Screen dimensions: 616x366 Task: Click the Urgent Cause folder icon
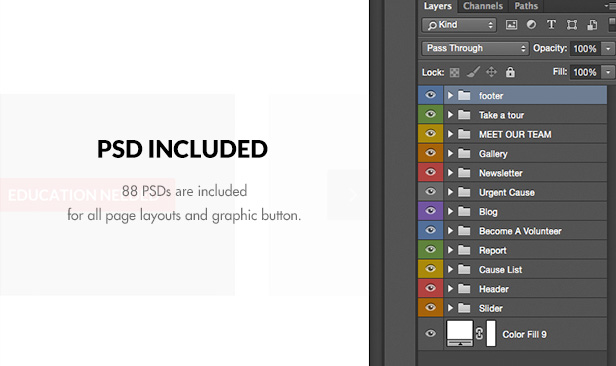pos(464,192)
